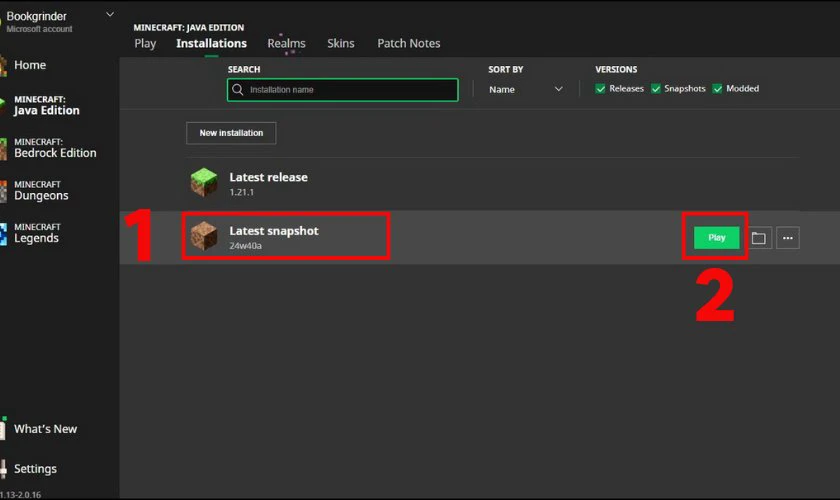Toggle the Snapshots versions checkbox
This screenshot has height=500, width=840.
coord(656,89)
